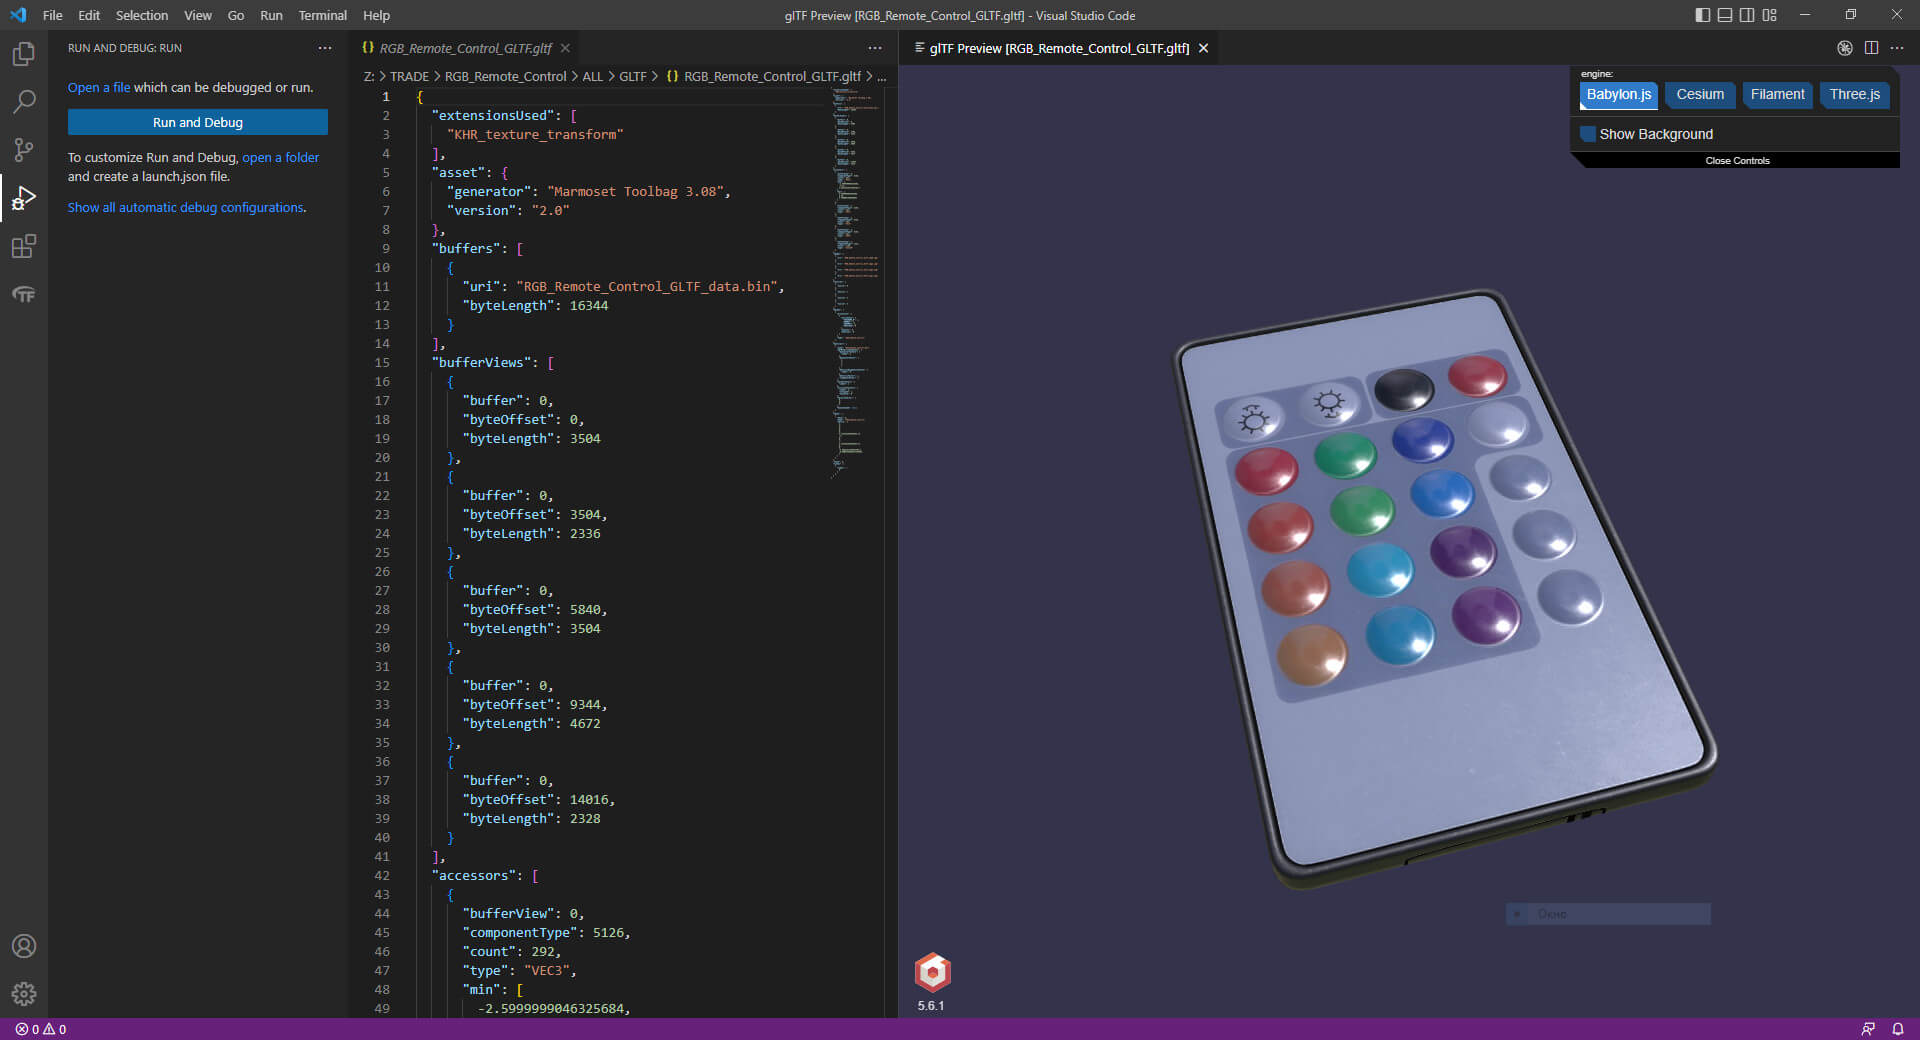Screen dimensions: 1920x1040
Task: Open the Search view icon
Action: 24,102
